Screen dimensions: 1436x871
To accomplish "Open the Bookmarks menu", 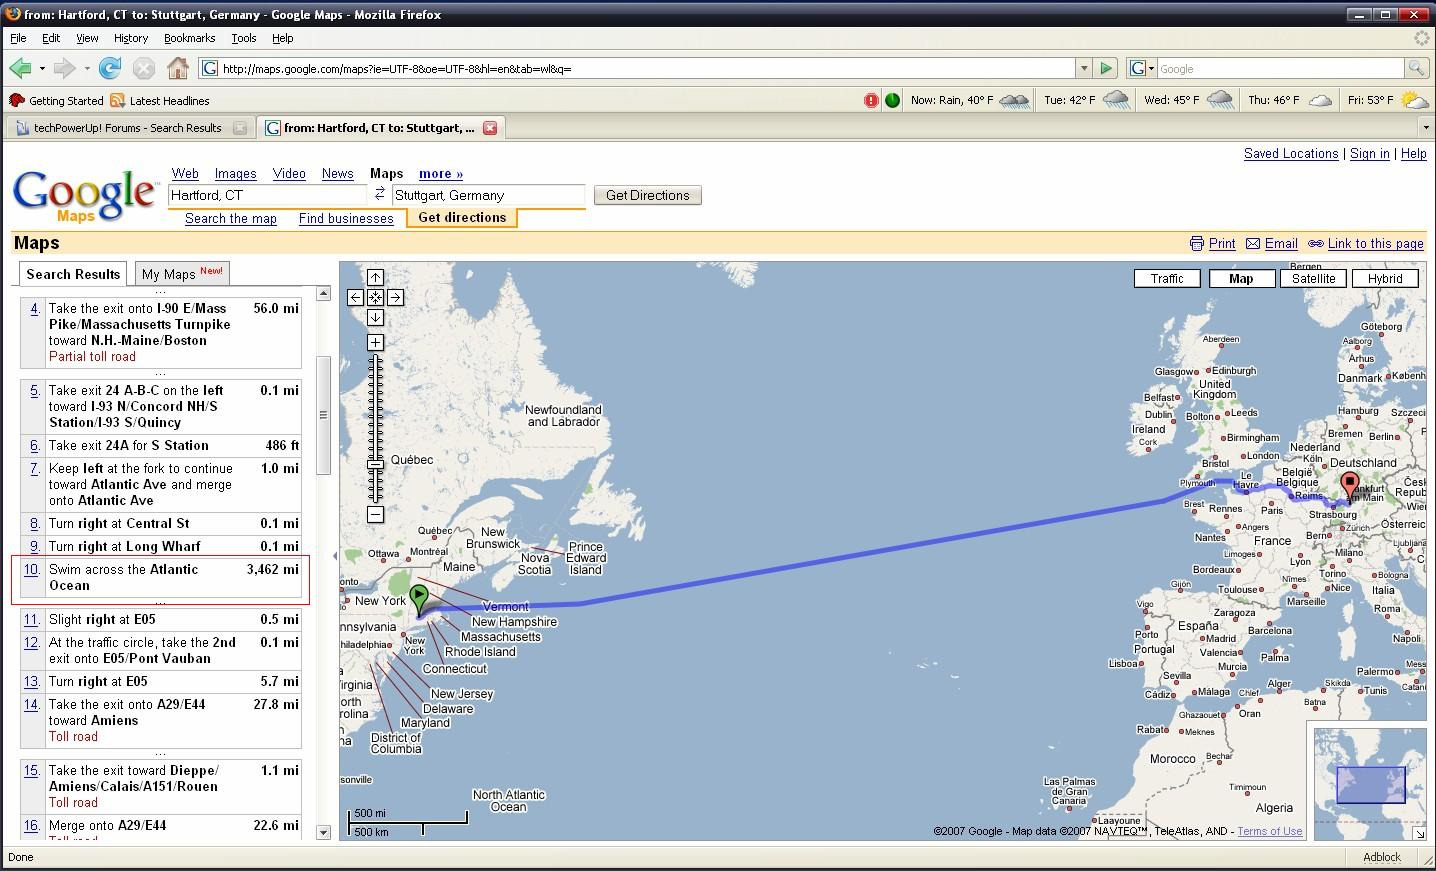I will (x=189, y=38).
